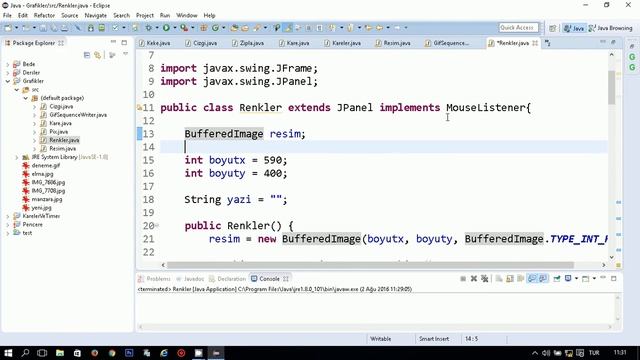The height and width of the screenshot is (360, 640).
Task: Collapse the Grafikler project node
Action: coord(8,81)
